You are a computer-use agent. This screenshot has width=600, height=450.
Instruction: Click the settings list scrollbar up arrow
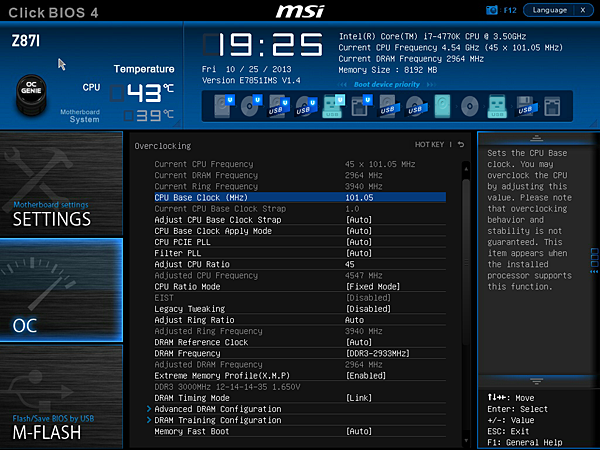coord(466,169)
